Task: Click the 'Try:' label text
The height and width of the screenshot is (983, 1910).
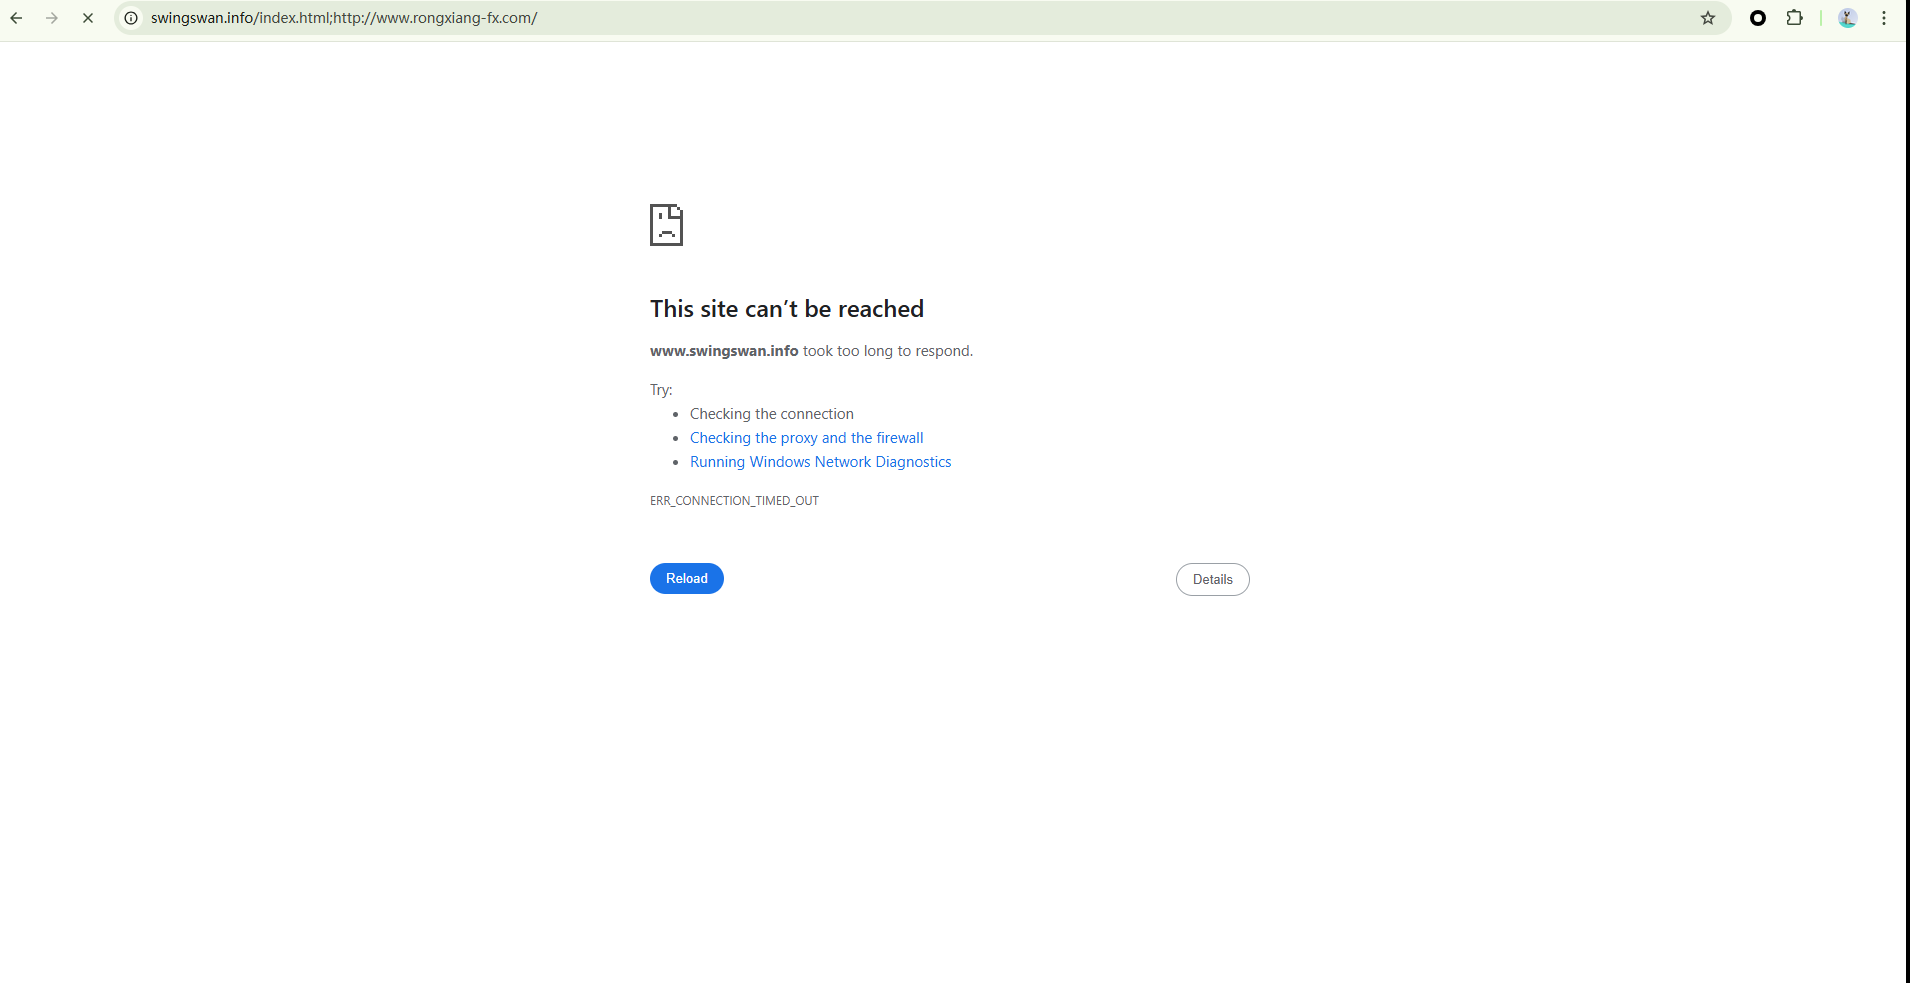Action: (661, 390)
